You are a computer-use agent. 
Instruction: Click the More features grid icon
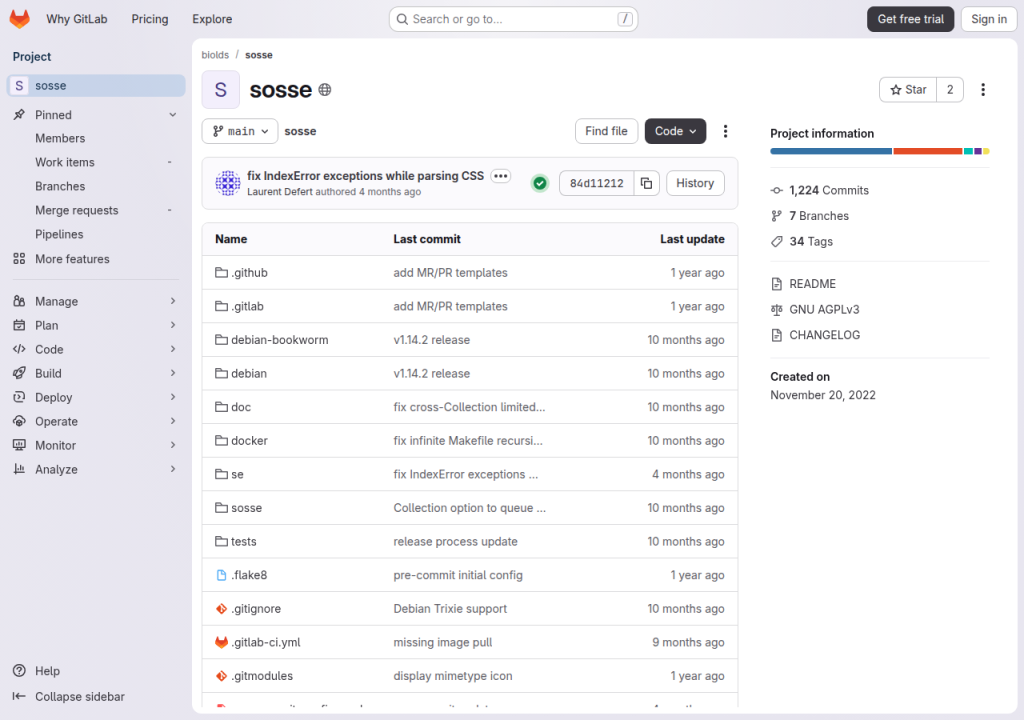pyautogui.click(x=19, y=259)
